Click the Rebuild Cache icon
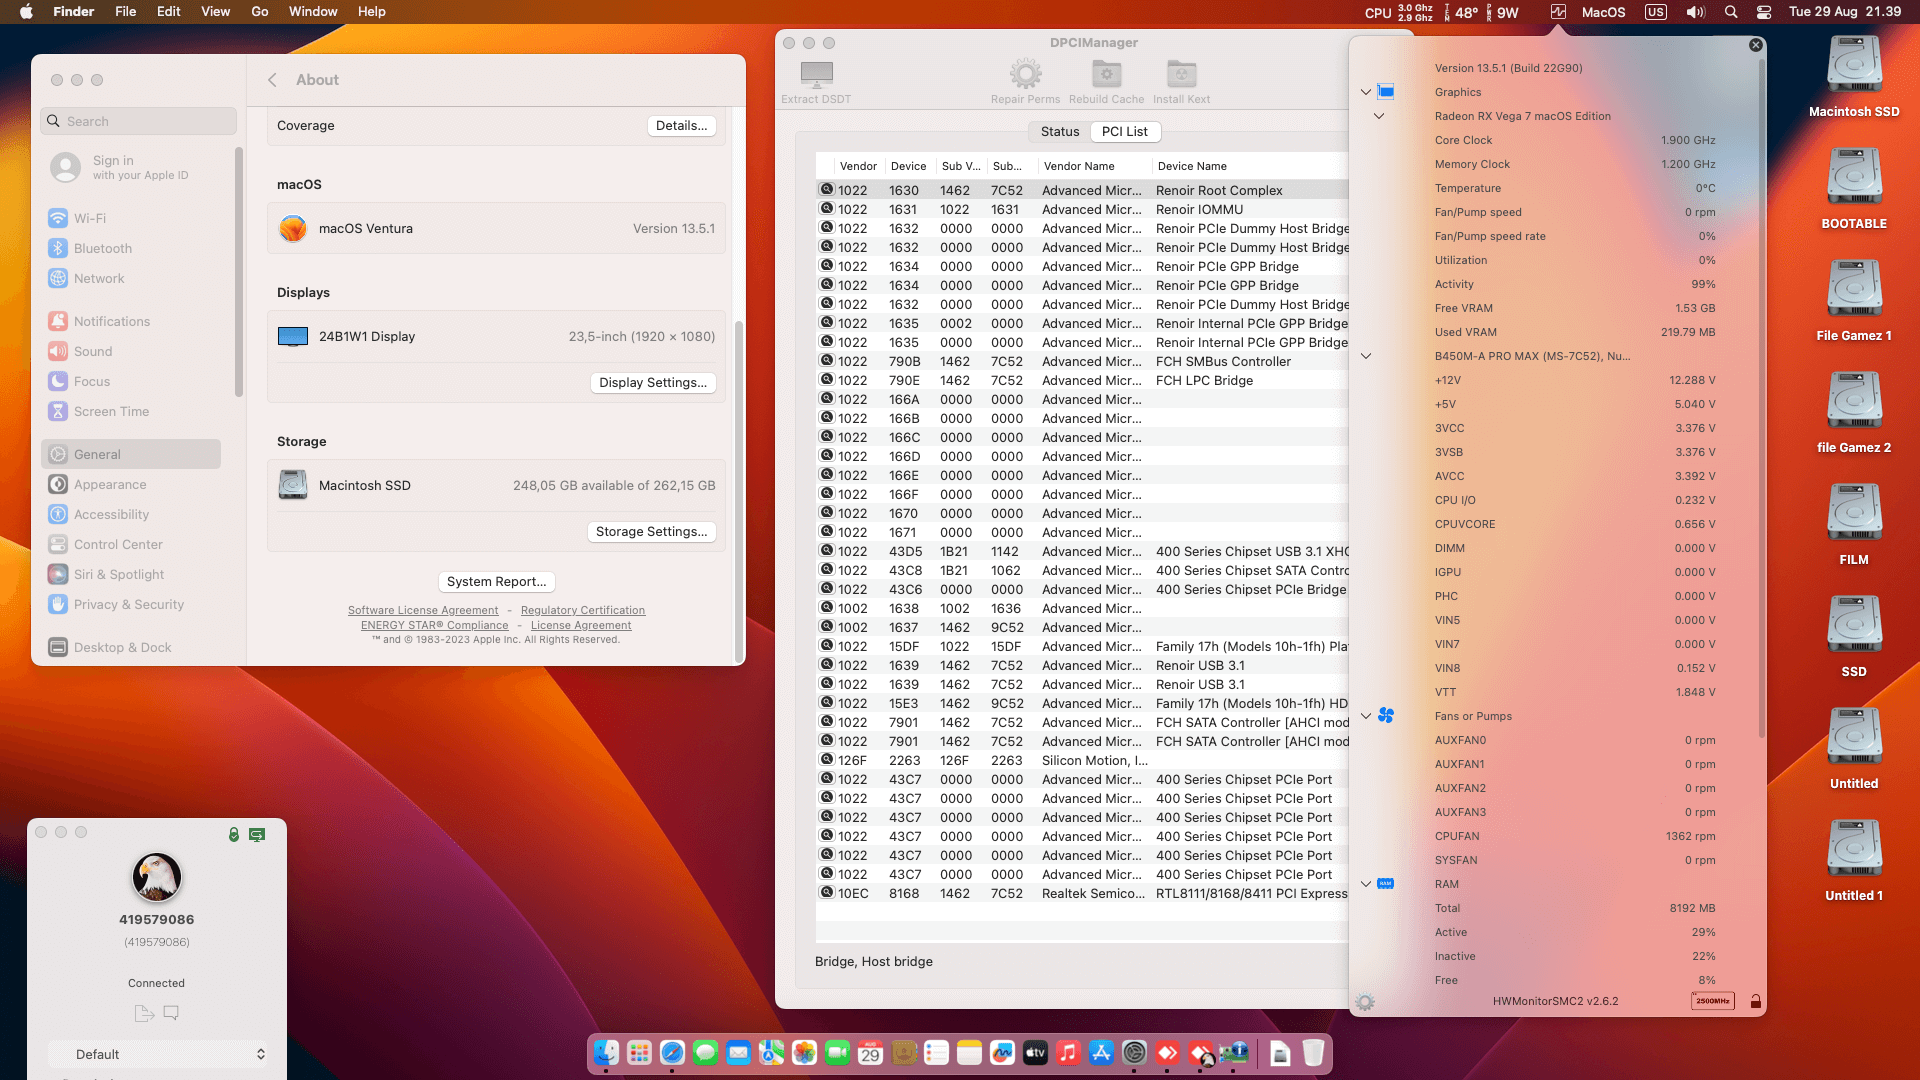1920x1080 pixels. click(x=1106, y=74)
